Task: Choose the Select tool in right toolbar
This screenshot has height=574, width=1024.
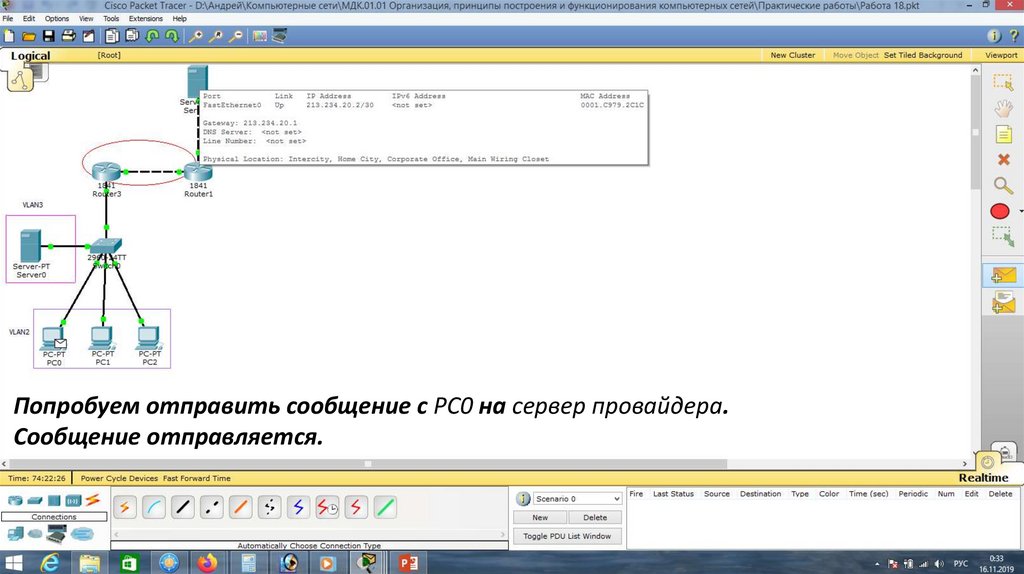Action: [1002, 82]
